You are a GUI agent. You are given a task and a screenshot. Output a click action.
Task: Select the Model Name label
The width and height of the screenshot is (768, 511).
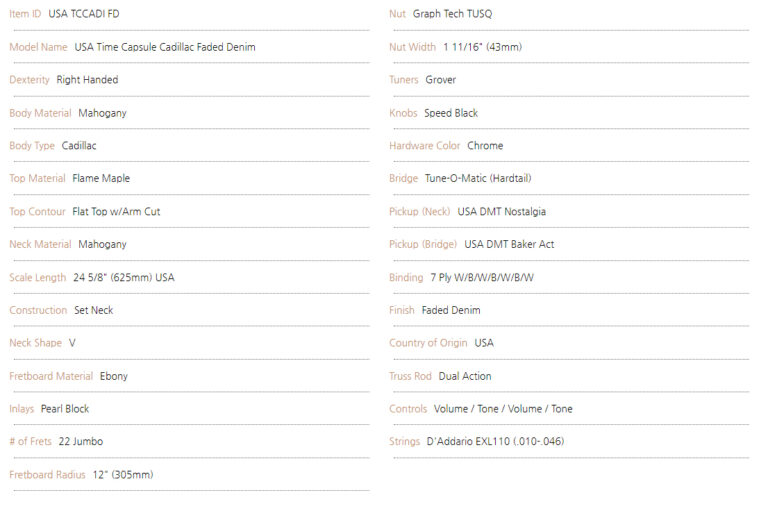coord(38,47)
